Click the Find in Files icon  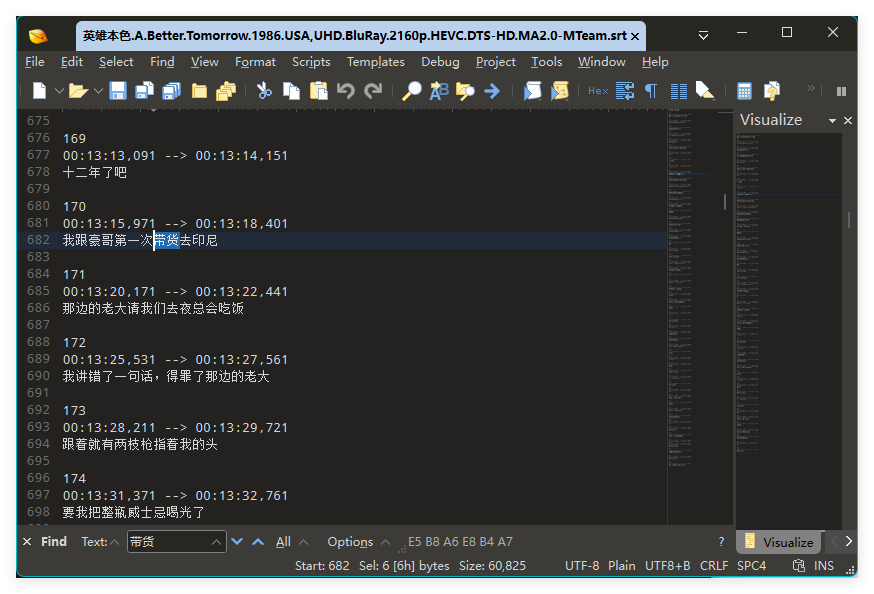point(465,91)
